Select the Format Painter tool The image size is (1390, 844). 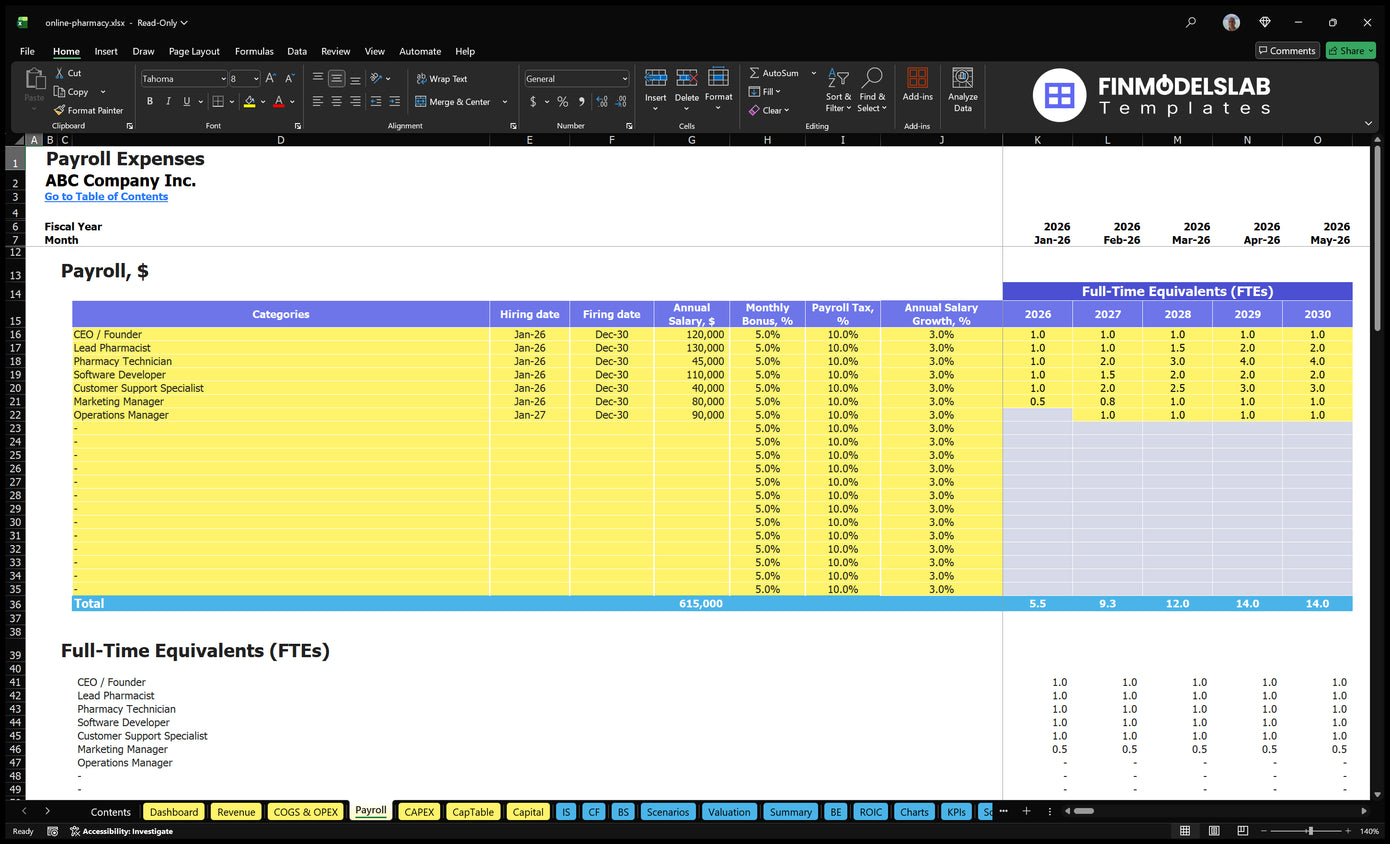[88, 110]
